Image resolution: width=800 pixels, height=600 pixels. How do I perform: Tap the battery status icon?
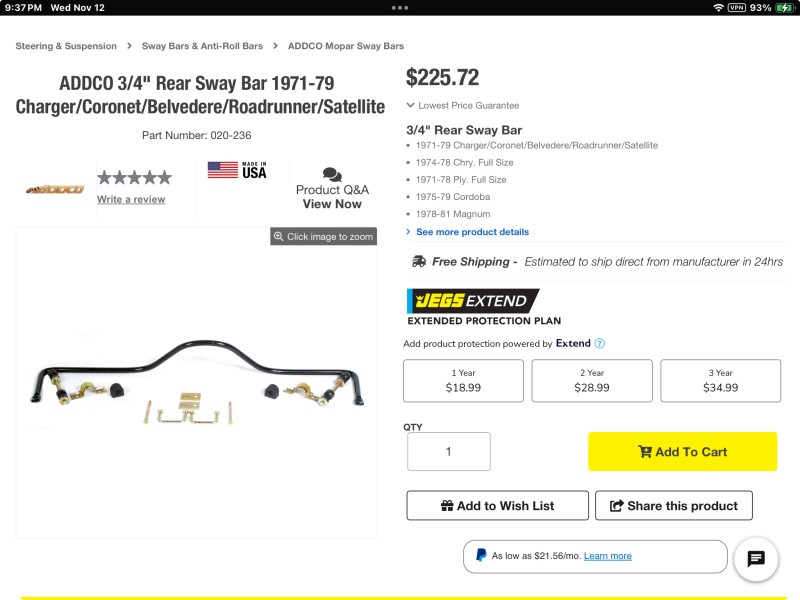point(786,8)
